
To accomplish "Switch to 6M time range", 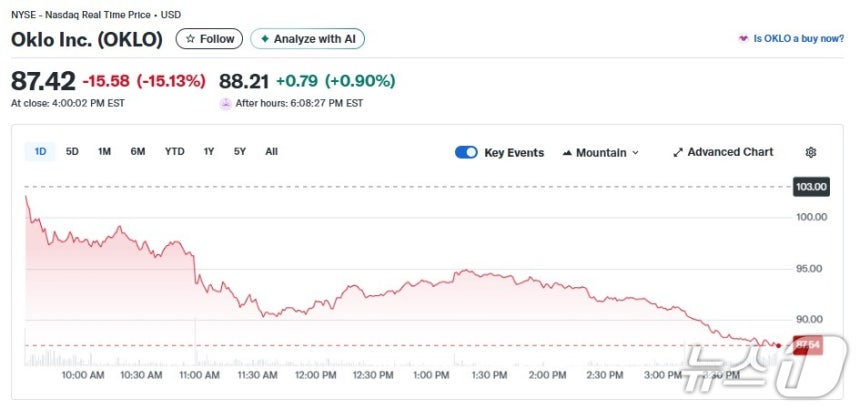I will coord(138,152).
